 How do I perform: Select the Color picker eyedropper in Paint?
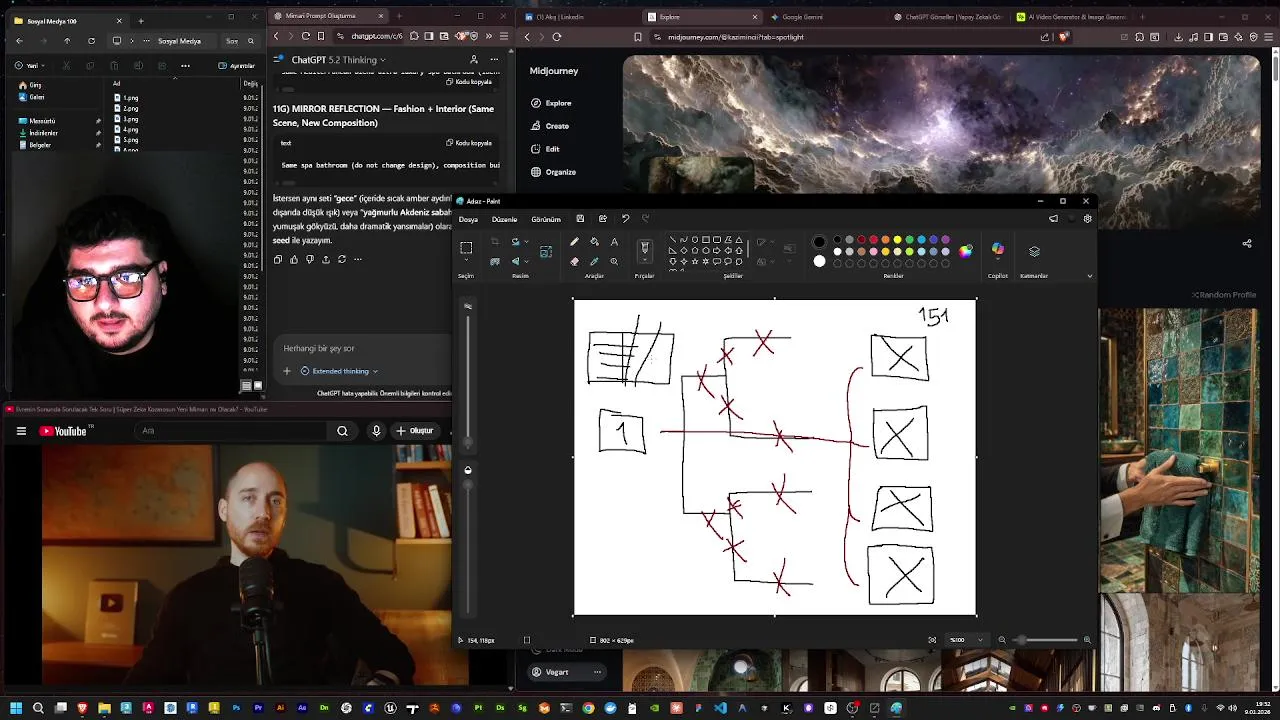[594, 261]
